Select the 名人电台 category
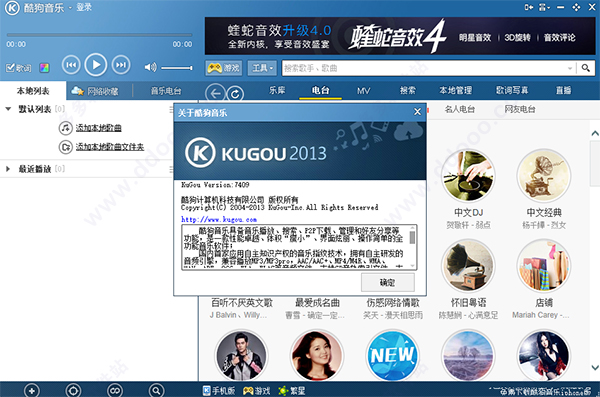Image resolution: width=600 pixels, height=397 pixels. pyautogui.click(x=459, y=109)
